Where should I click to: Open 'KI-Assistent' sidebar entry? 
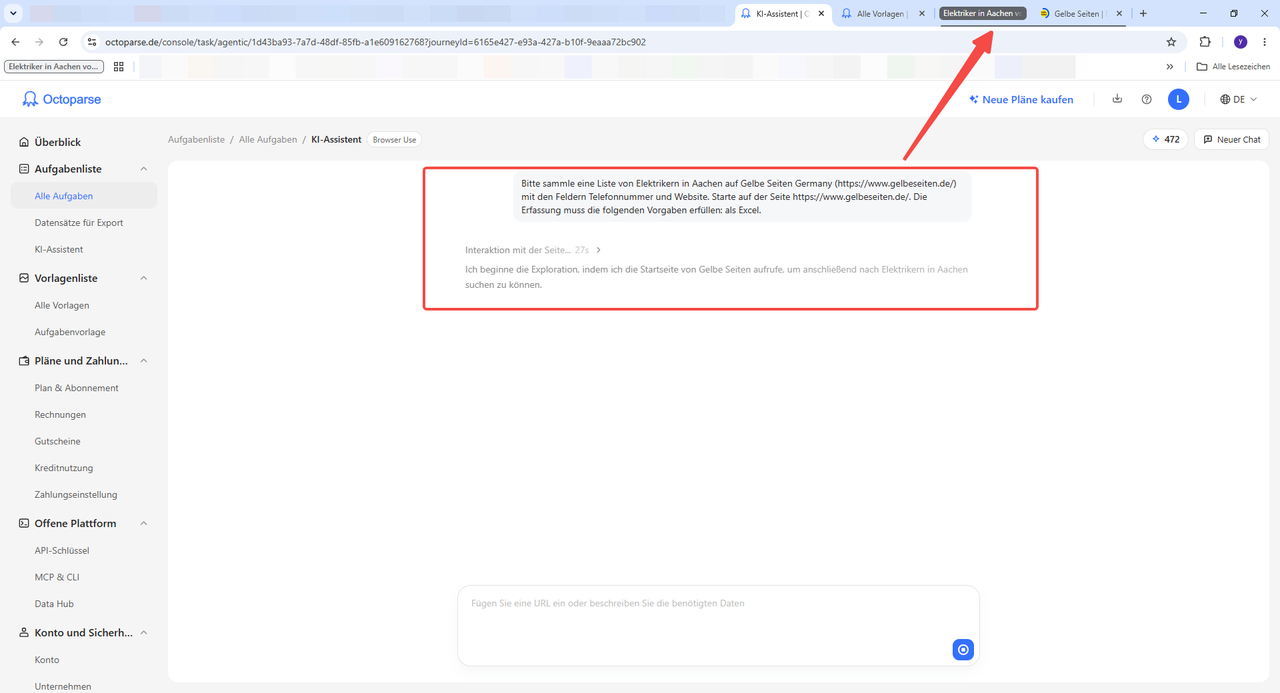59,249
